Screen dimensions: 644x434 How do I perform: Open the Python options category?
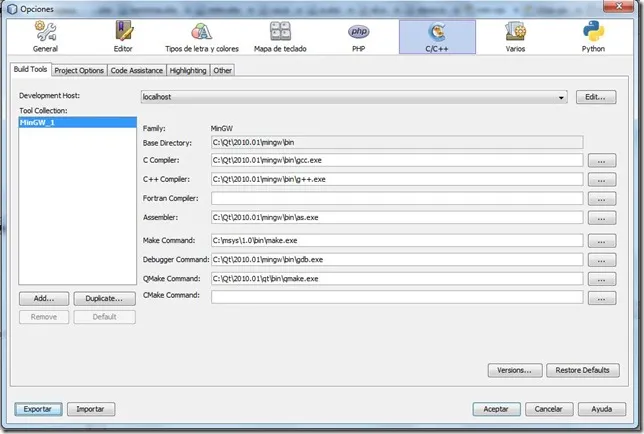click(x=593, y=37)
